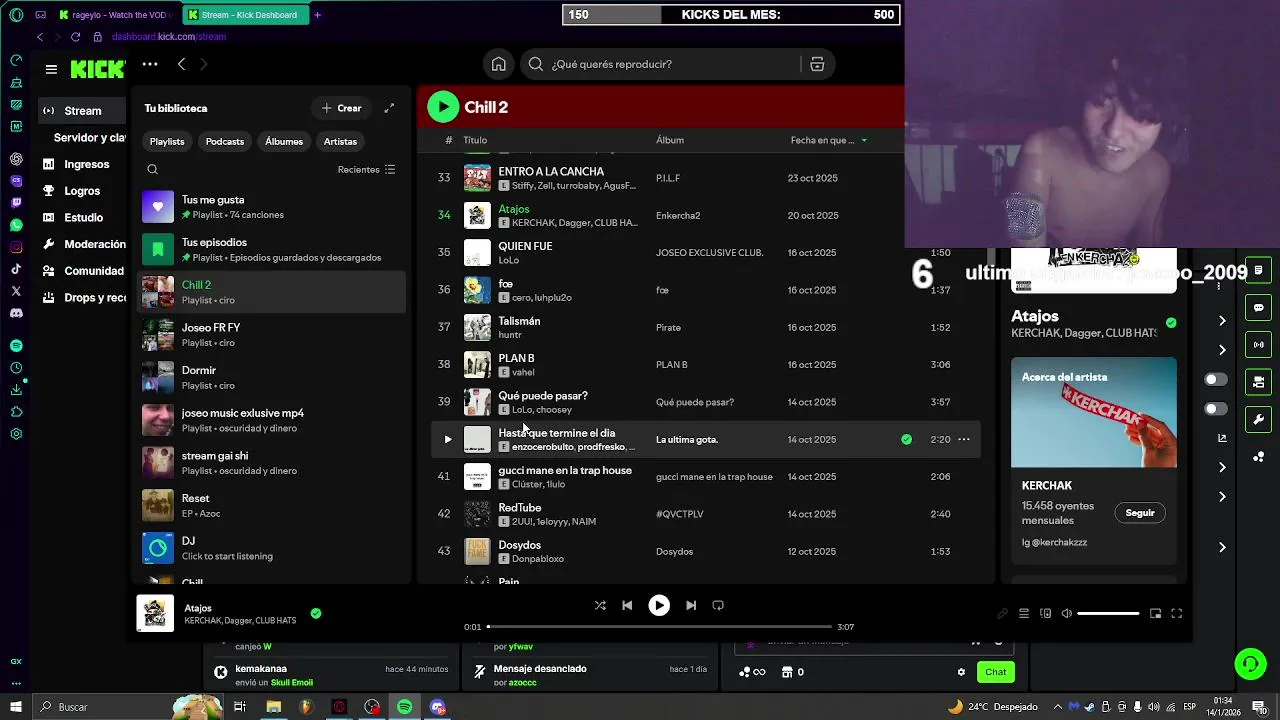Click the green Chat button

[996, 672]
